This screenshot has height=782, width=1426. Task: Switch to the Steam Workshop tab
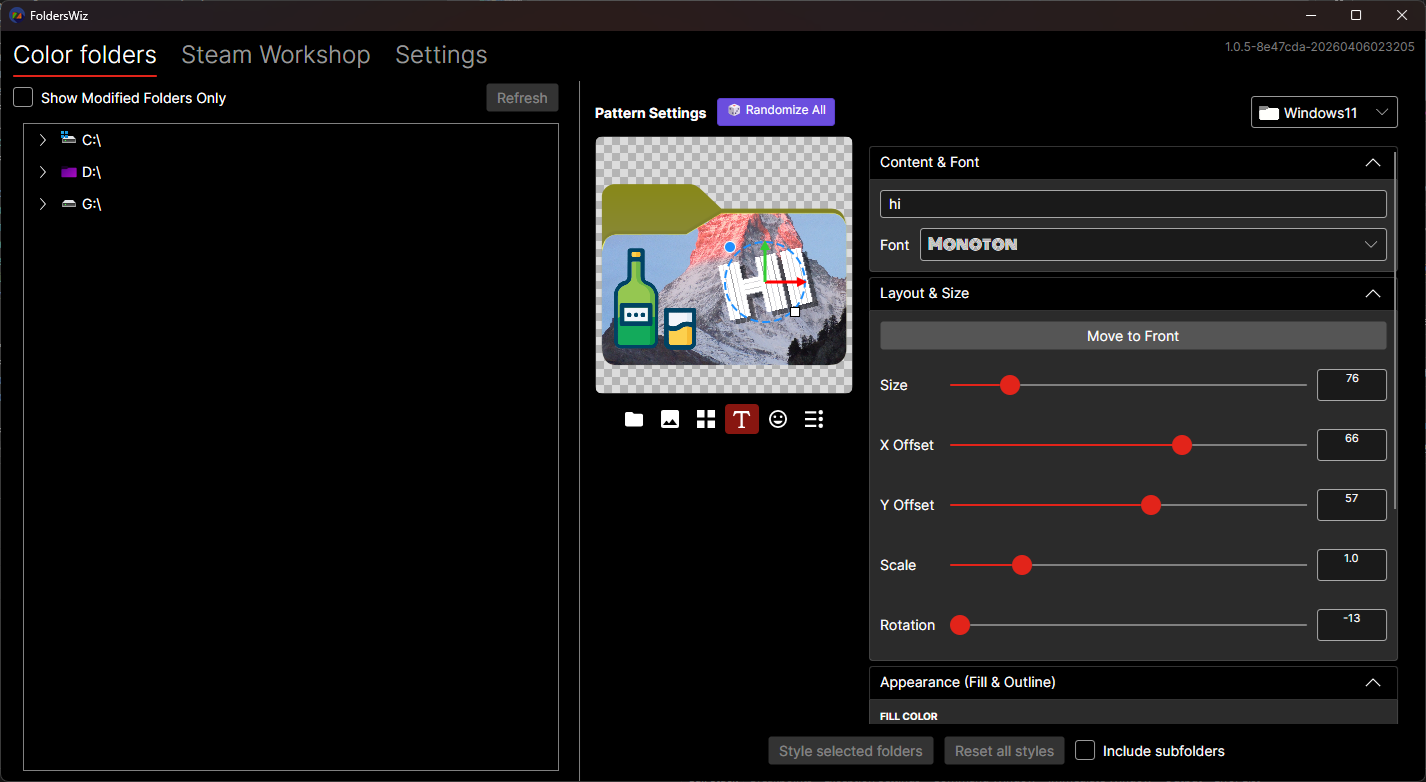coord(276,55)
